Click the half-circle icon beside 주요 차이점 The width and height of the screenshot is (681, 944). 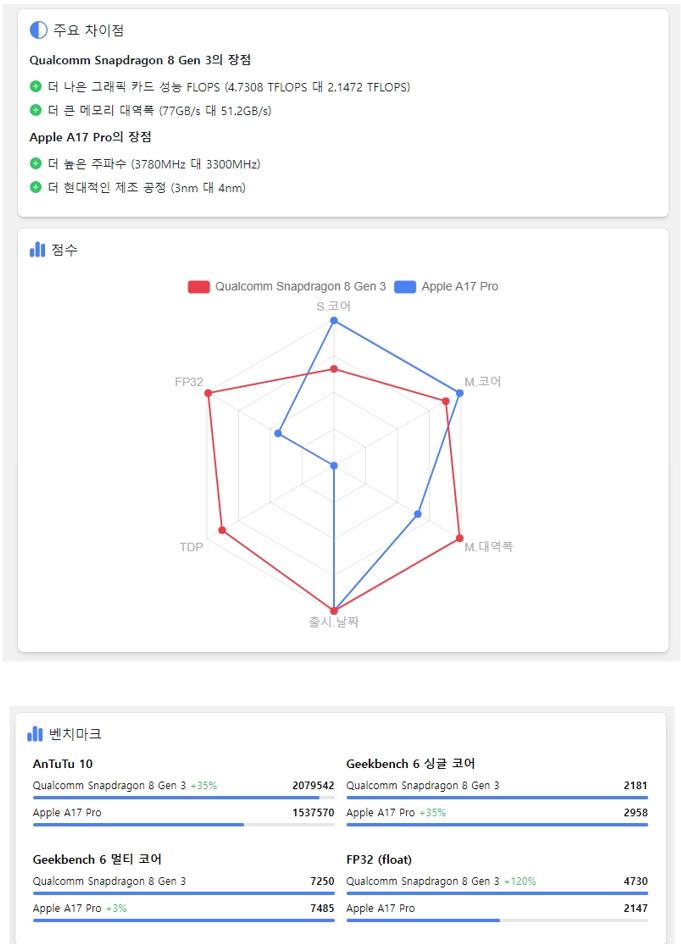(x=39, y=30)
